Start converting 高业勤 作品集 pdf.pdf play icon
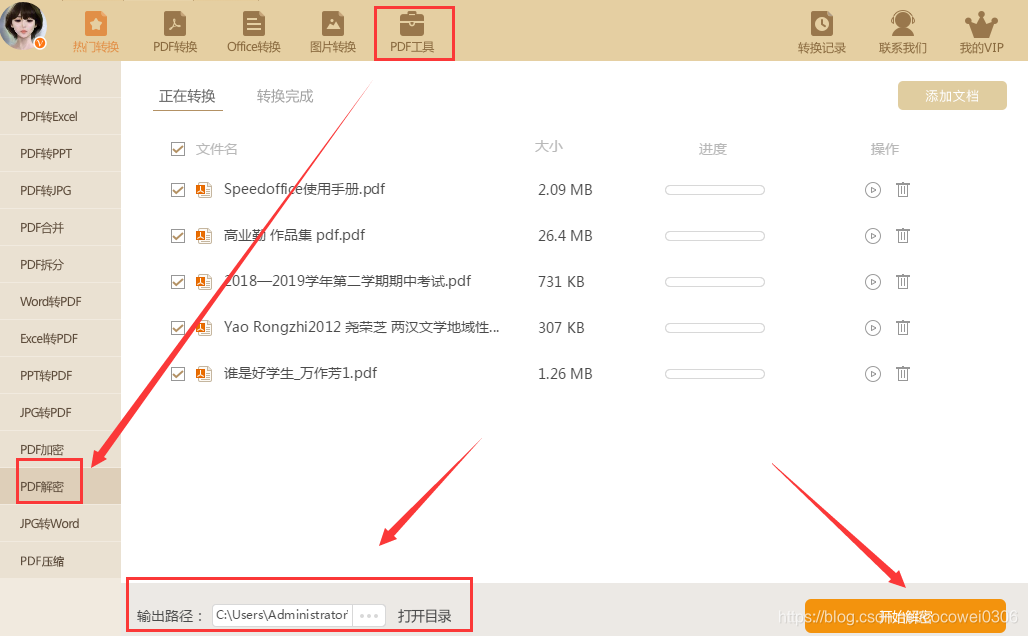 pyautogui.click(x=873, y=236)
